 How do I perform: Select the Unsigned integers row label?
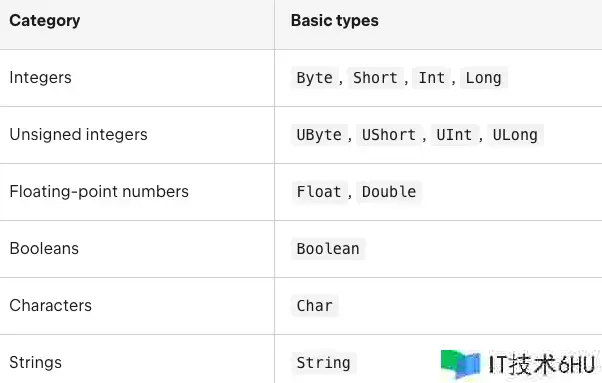78,135
